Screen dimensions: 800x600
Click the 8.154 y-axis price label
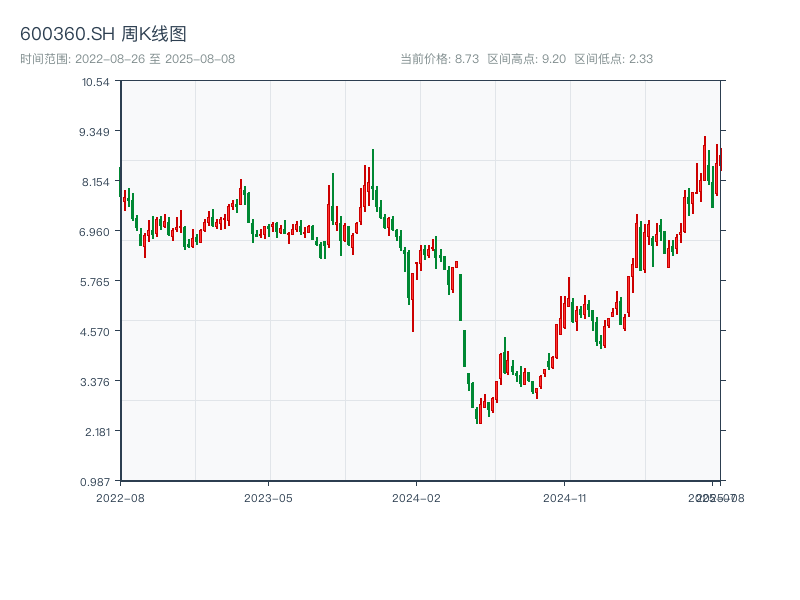tap(96, 182)
